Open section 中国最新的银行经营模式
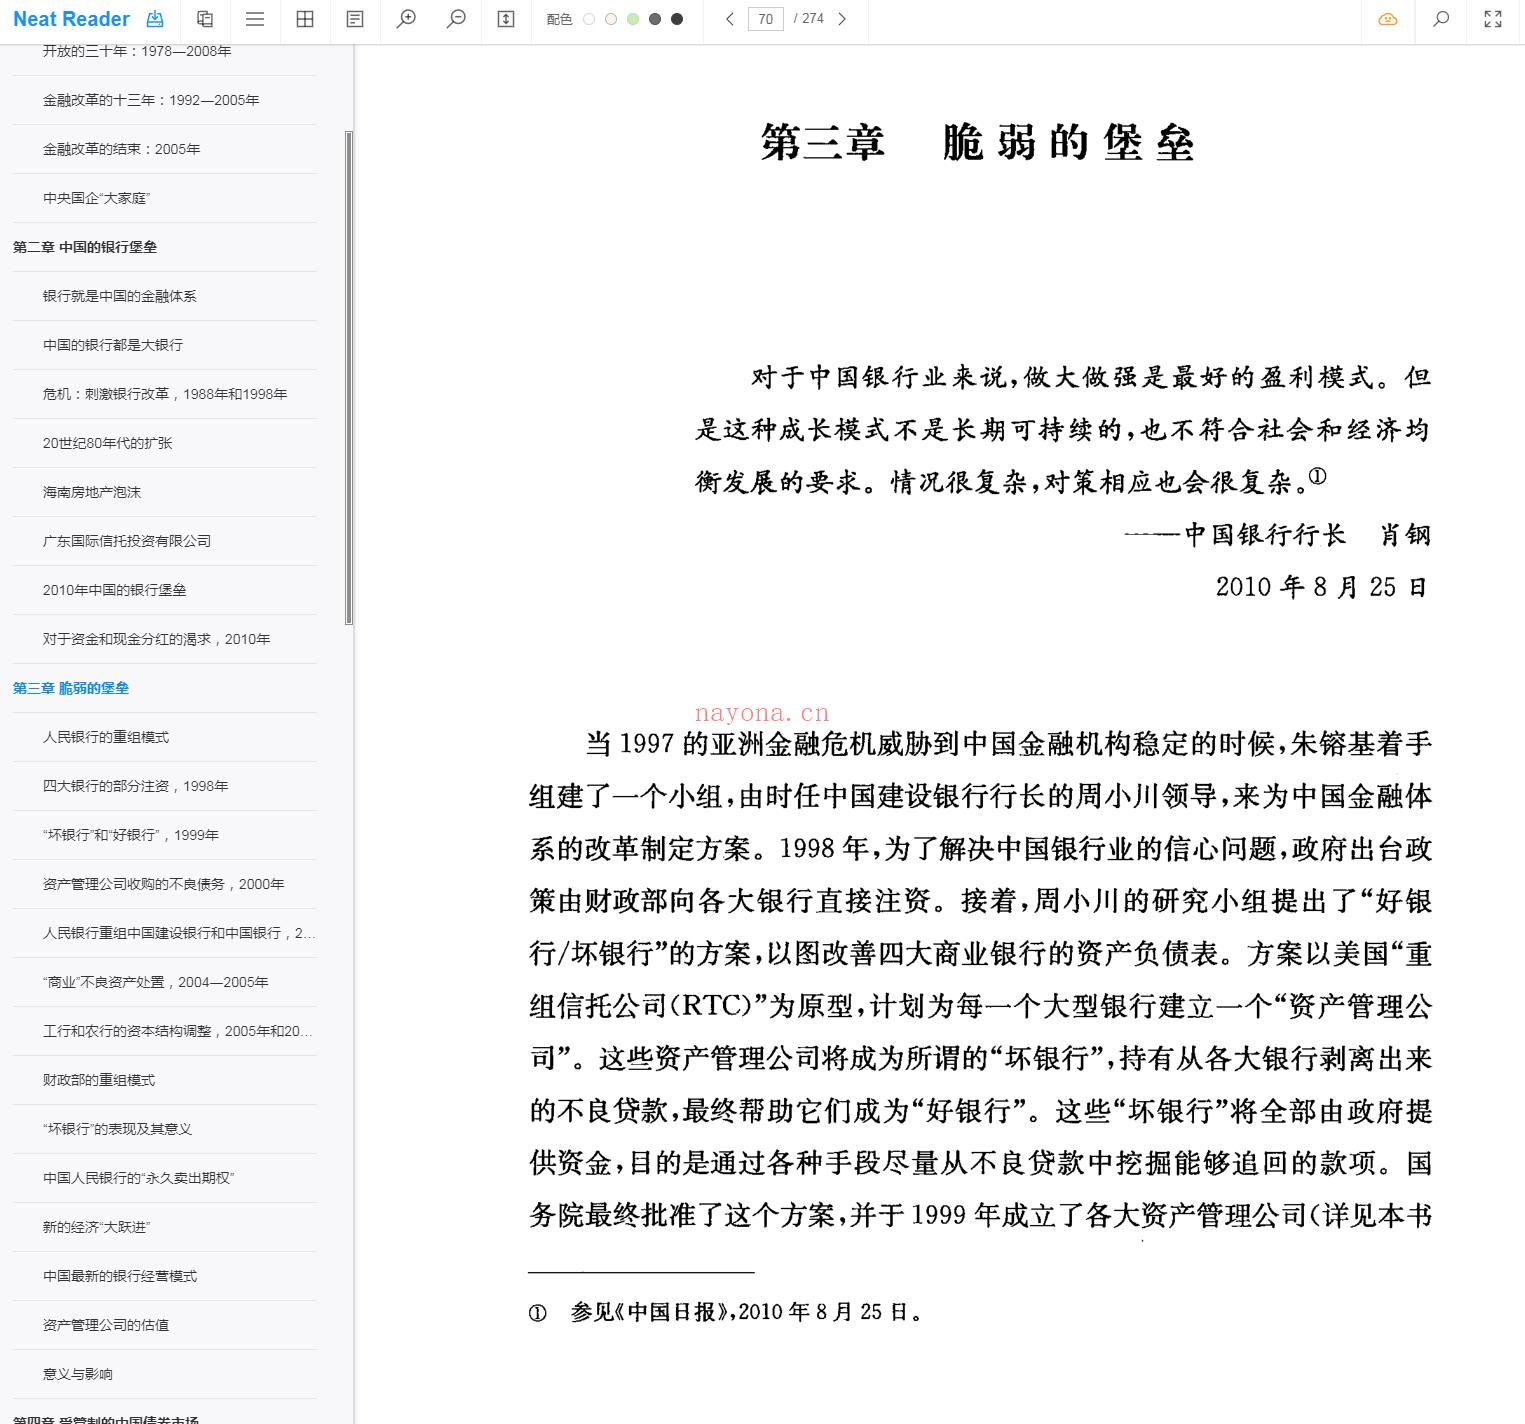Image resolution: width=1525 pixels, height=1424 pixels. tap(120, 1276)
